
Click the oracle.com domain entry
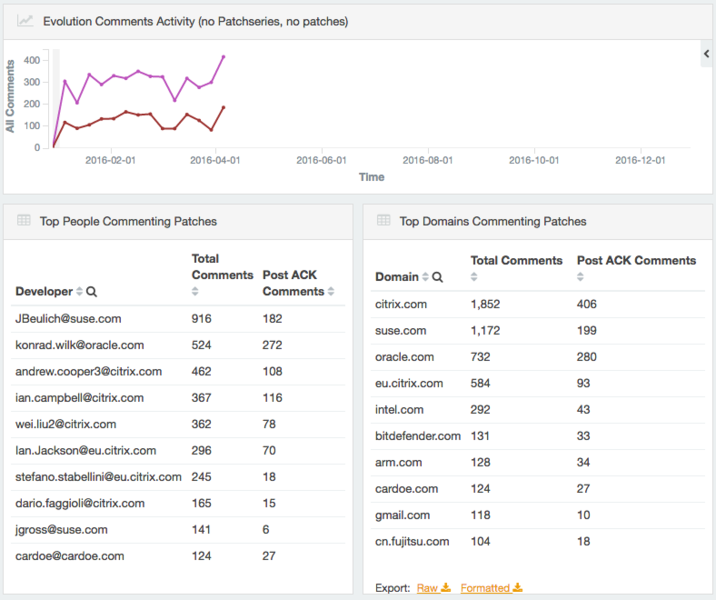(x=404, y=356)
